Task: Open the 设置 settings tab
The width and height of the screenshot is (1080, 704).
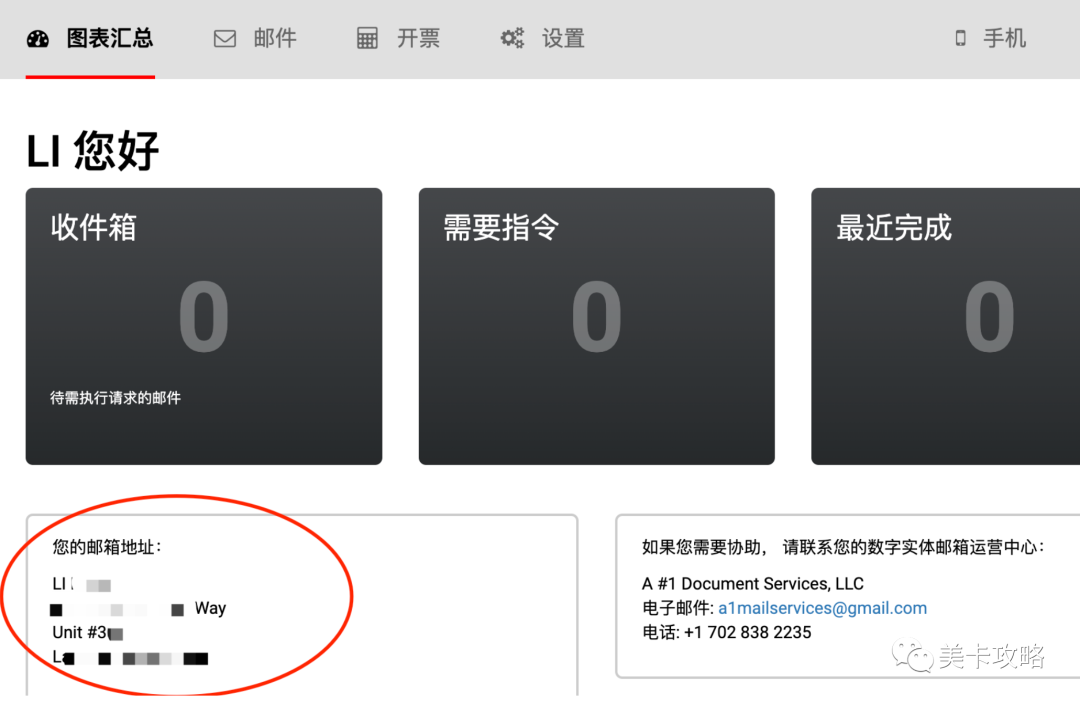Action: [563, 38]
